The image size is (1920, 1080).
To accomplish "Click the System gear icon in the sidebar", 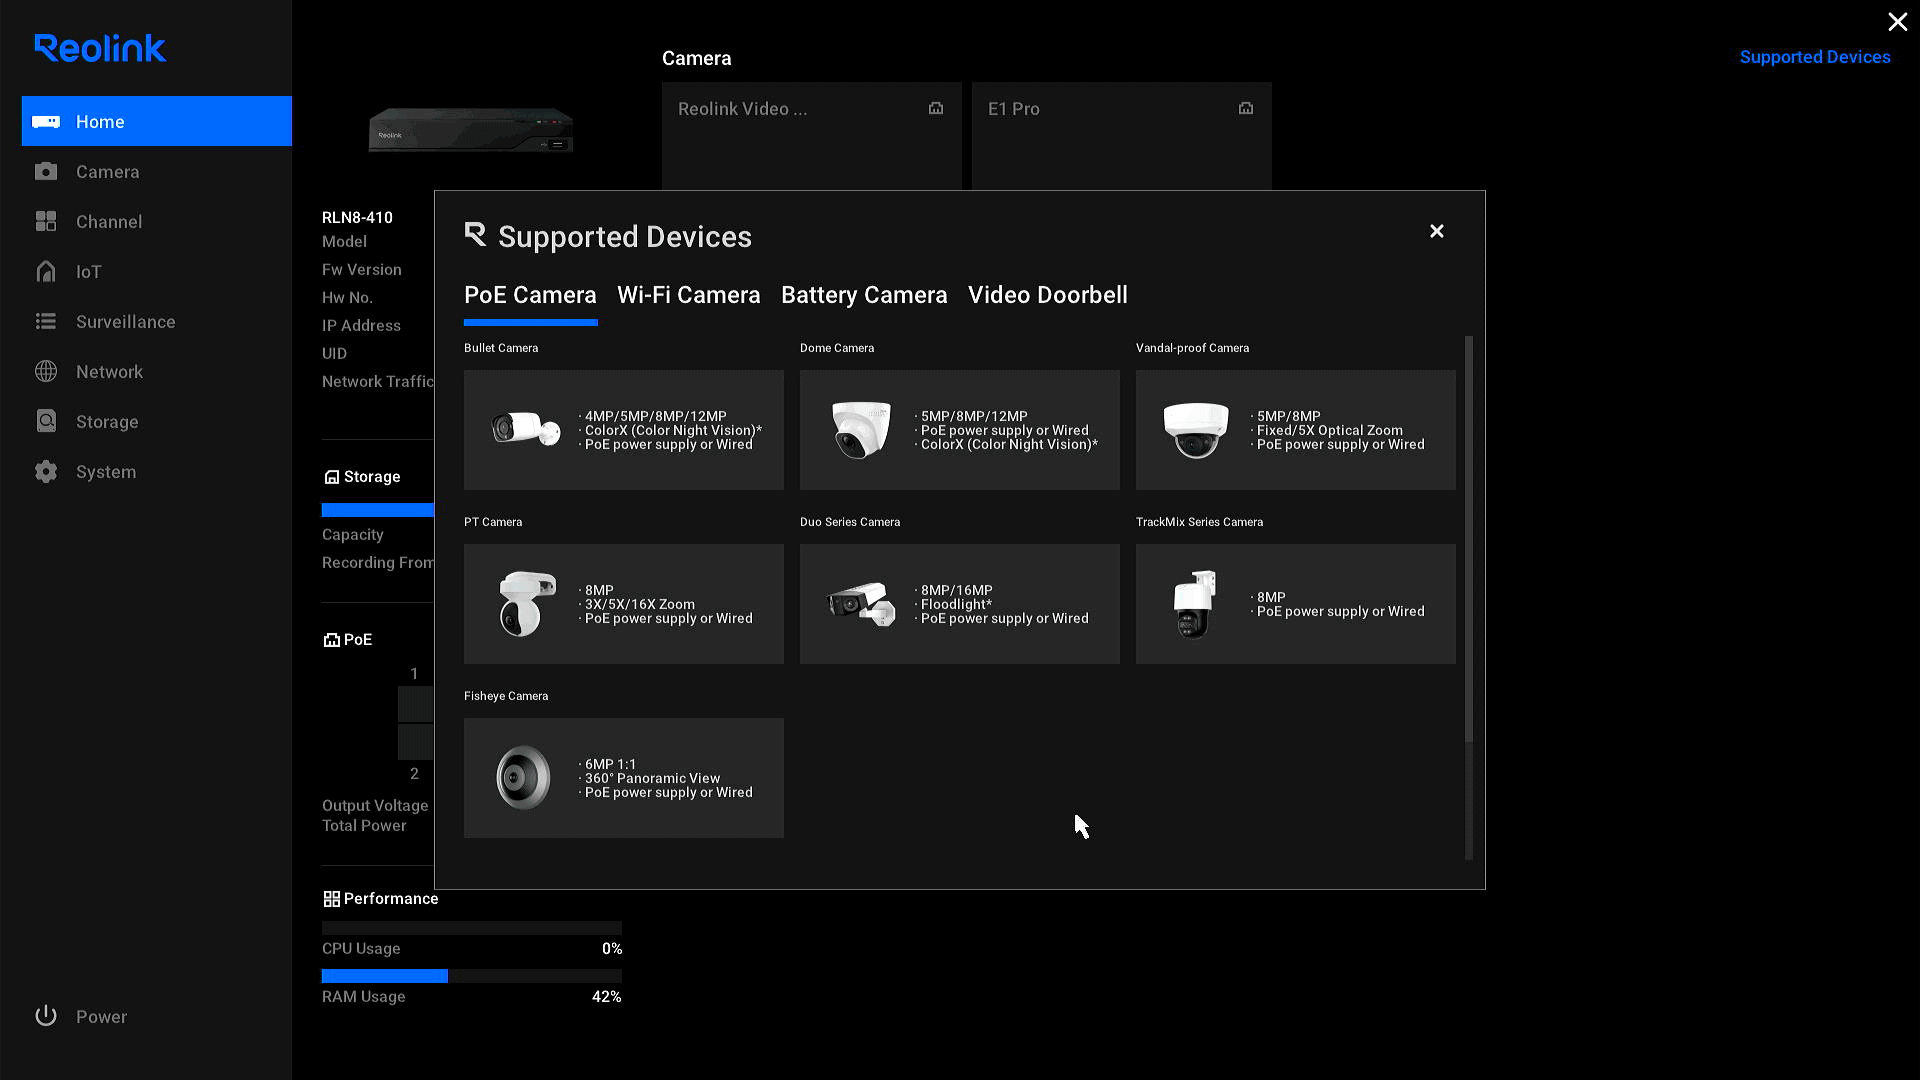I will pos(46,472).
